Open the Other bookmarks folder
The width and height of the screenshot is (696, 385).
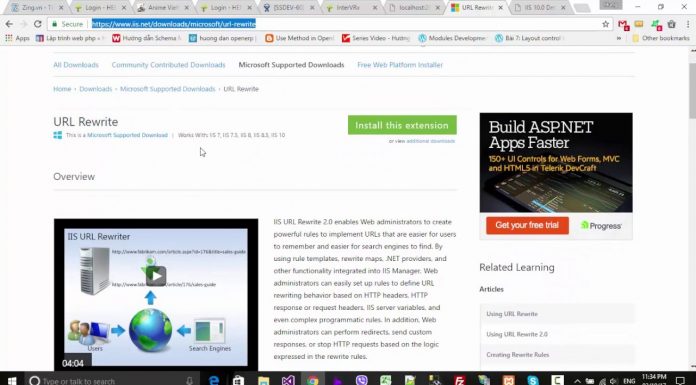pos(661,38)
